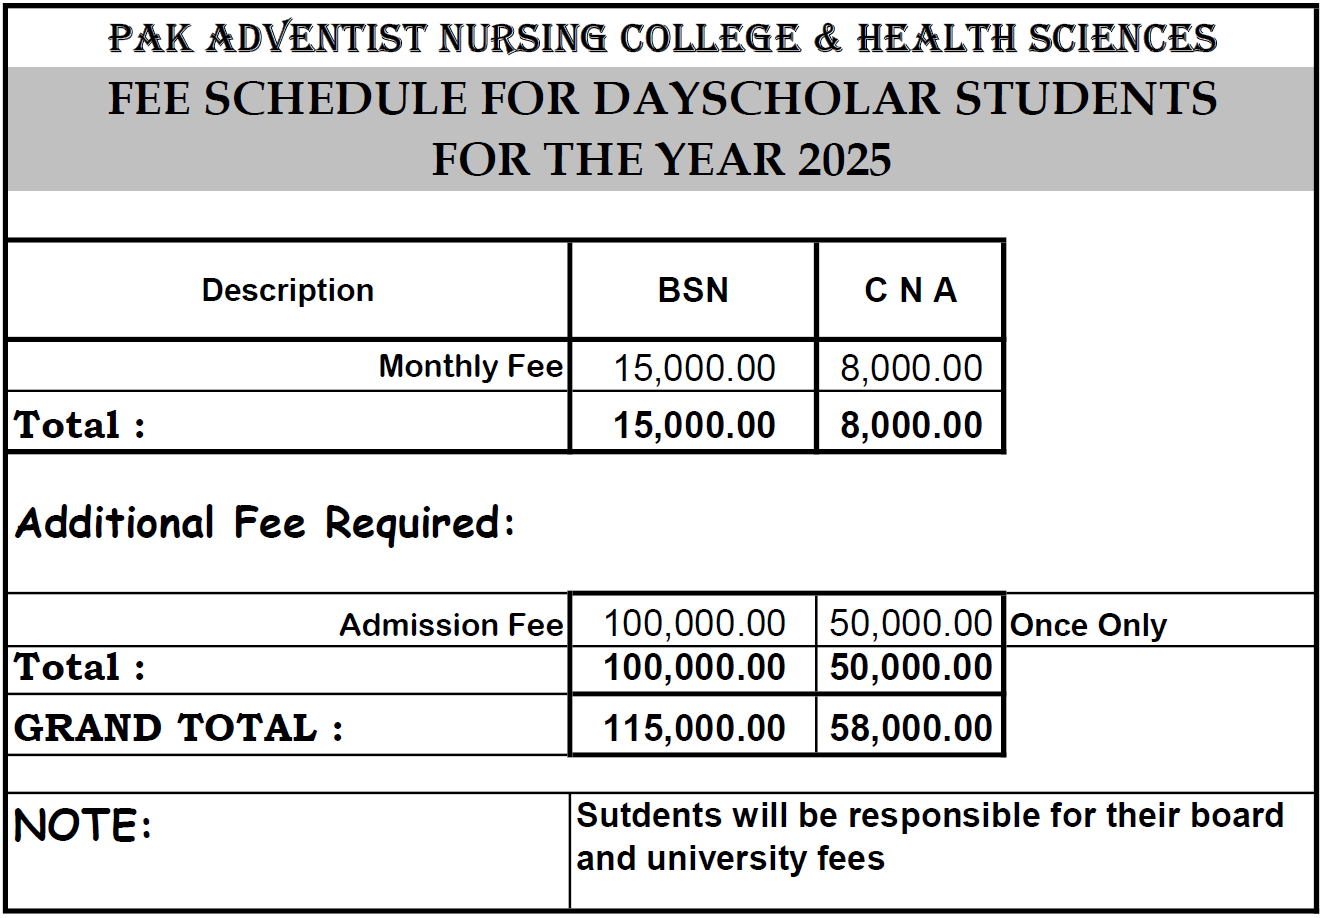Select the C N A column header
Screen dimensions: 1322x918
[910, 290]
